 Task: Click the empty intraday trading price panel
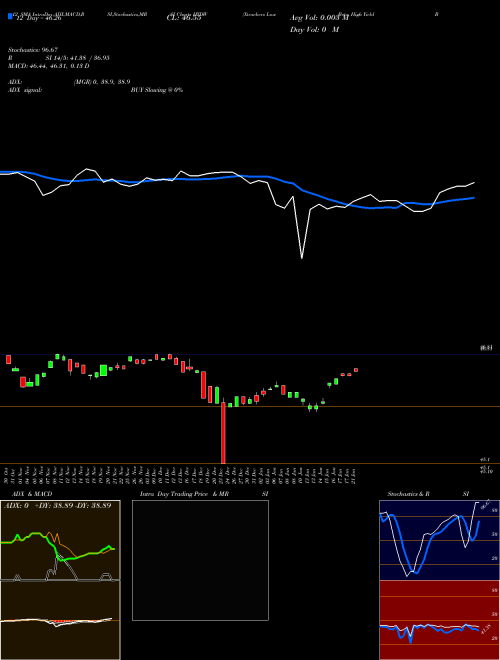200,560
